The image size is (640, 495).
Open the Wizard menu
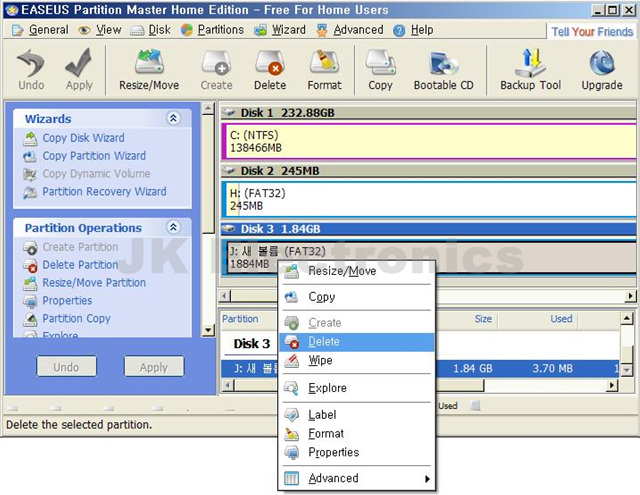[x=280, y=30]
